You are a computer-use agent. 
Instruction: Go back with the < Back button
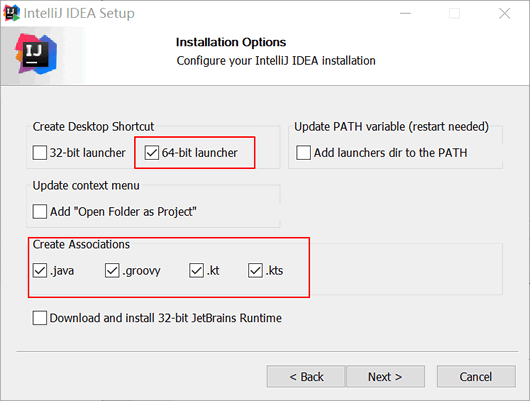tap(306, 376)
